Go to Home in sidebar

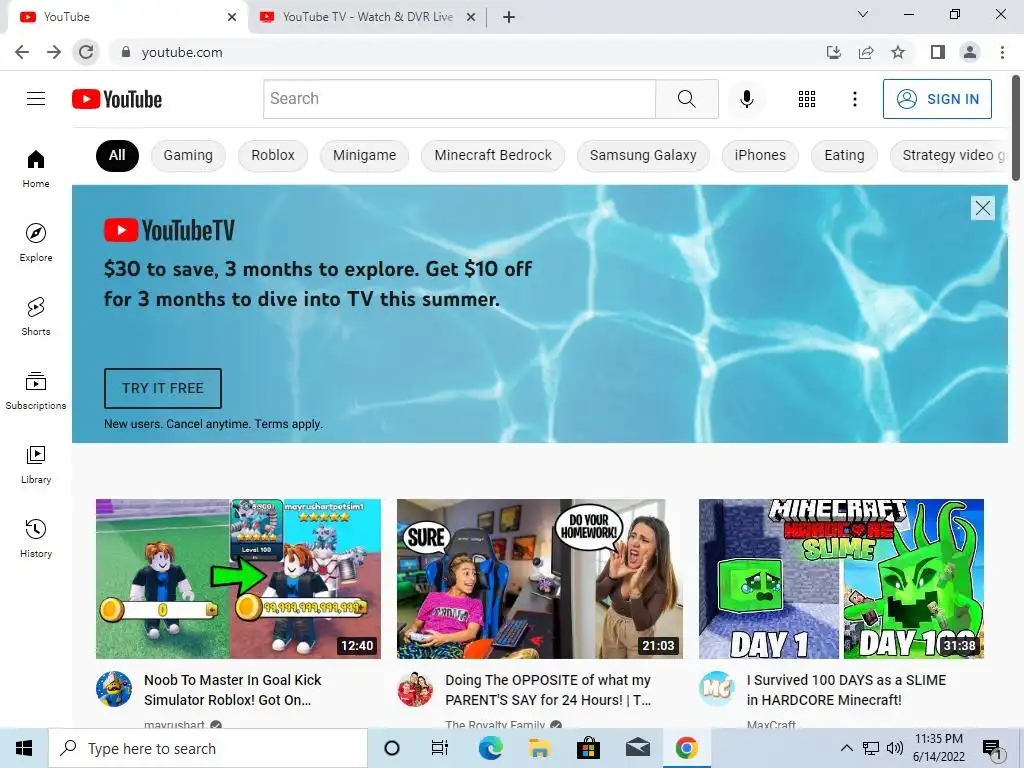(36, 168)
